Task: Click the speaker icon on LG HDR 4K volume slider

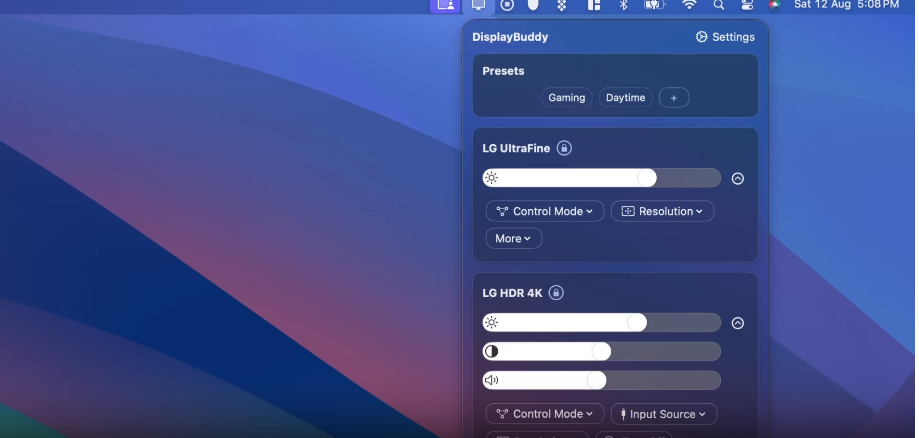Action: click(492, 380)
